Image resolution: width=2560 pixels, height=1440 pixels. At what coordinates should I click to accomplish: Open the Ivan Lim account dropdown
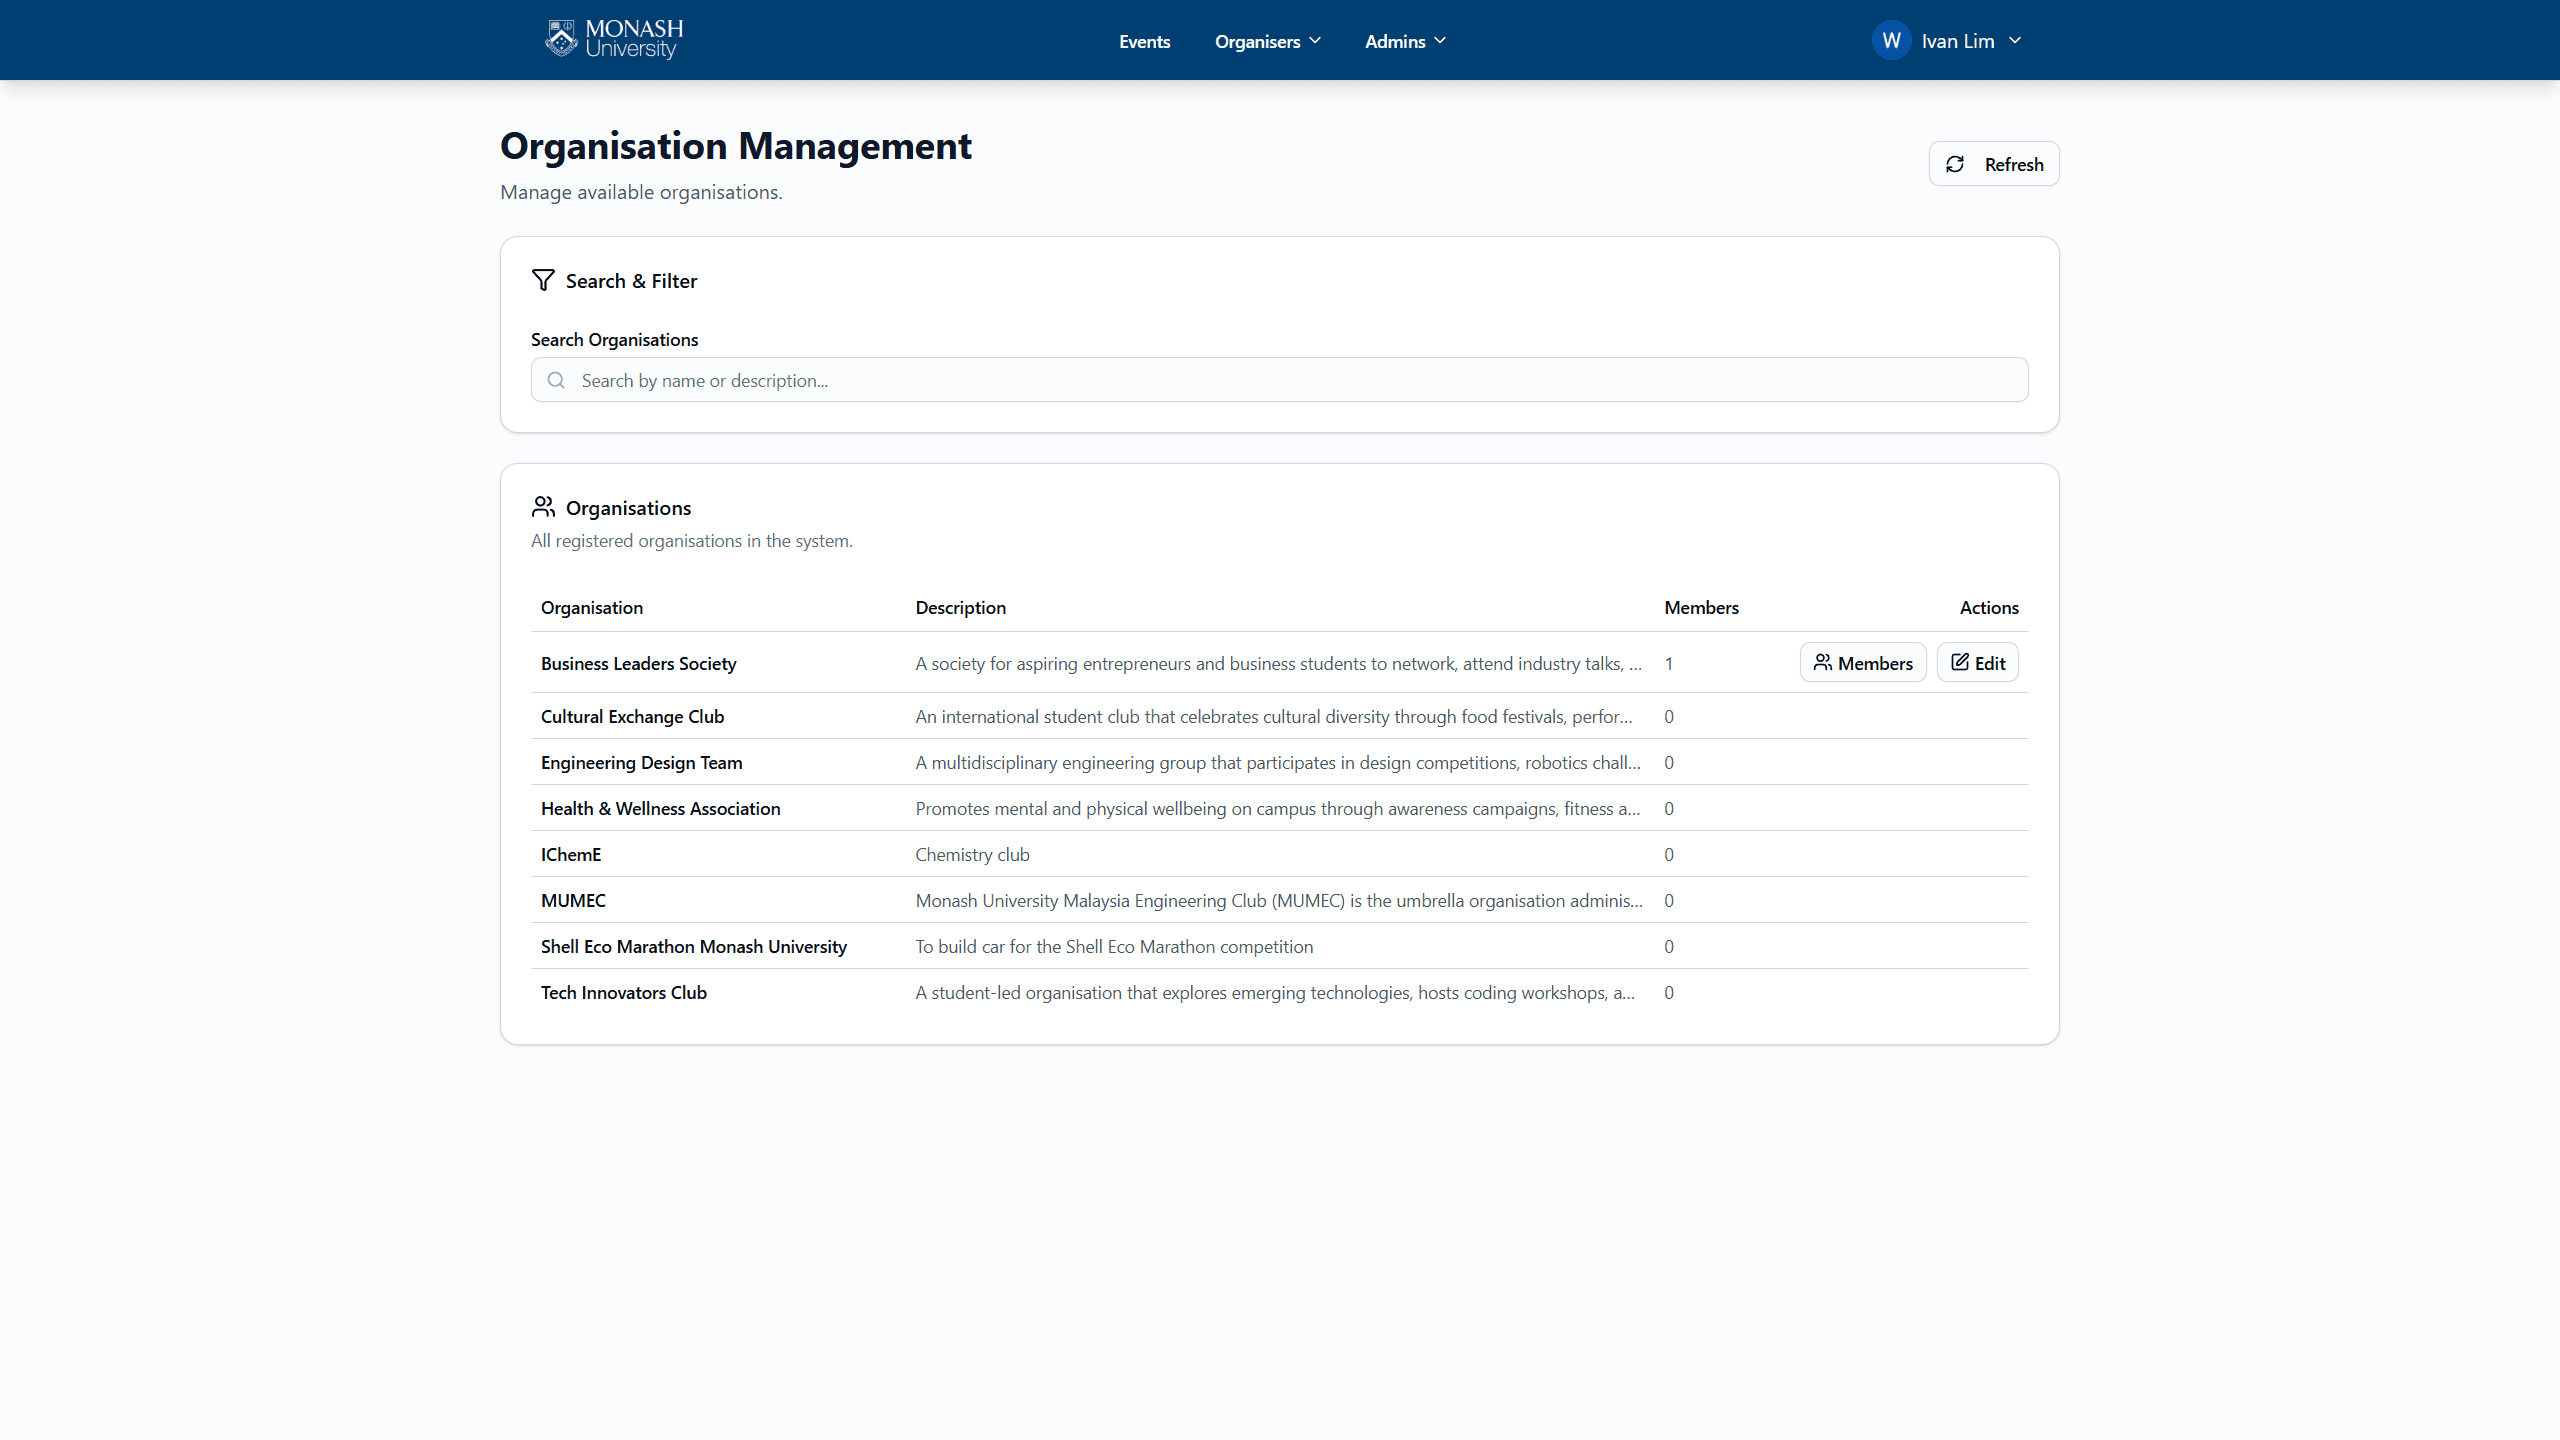click(x=2016, y=40)
